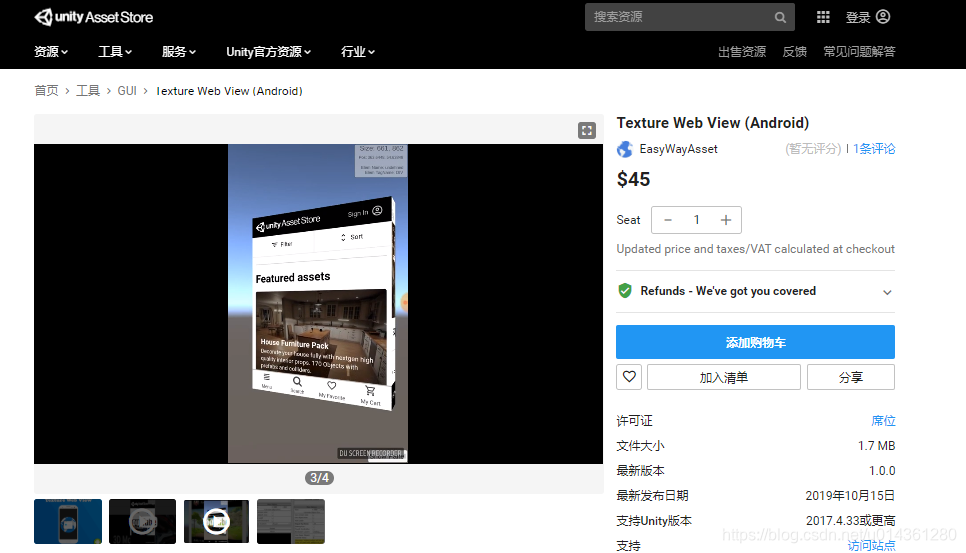Click the 出售资源 link

pyautogui.click(x=742, y=52)
